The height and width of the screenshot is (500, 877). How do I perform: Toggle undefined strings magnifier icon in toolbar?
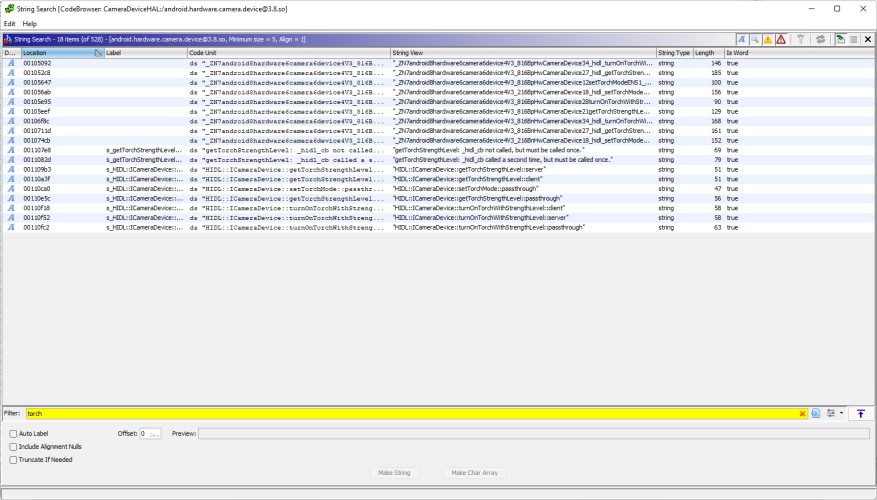tap(755, 39)
